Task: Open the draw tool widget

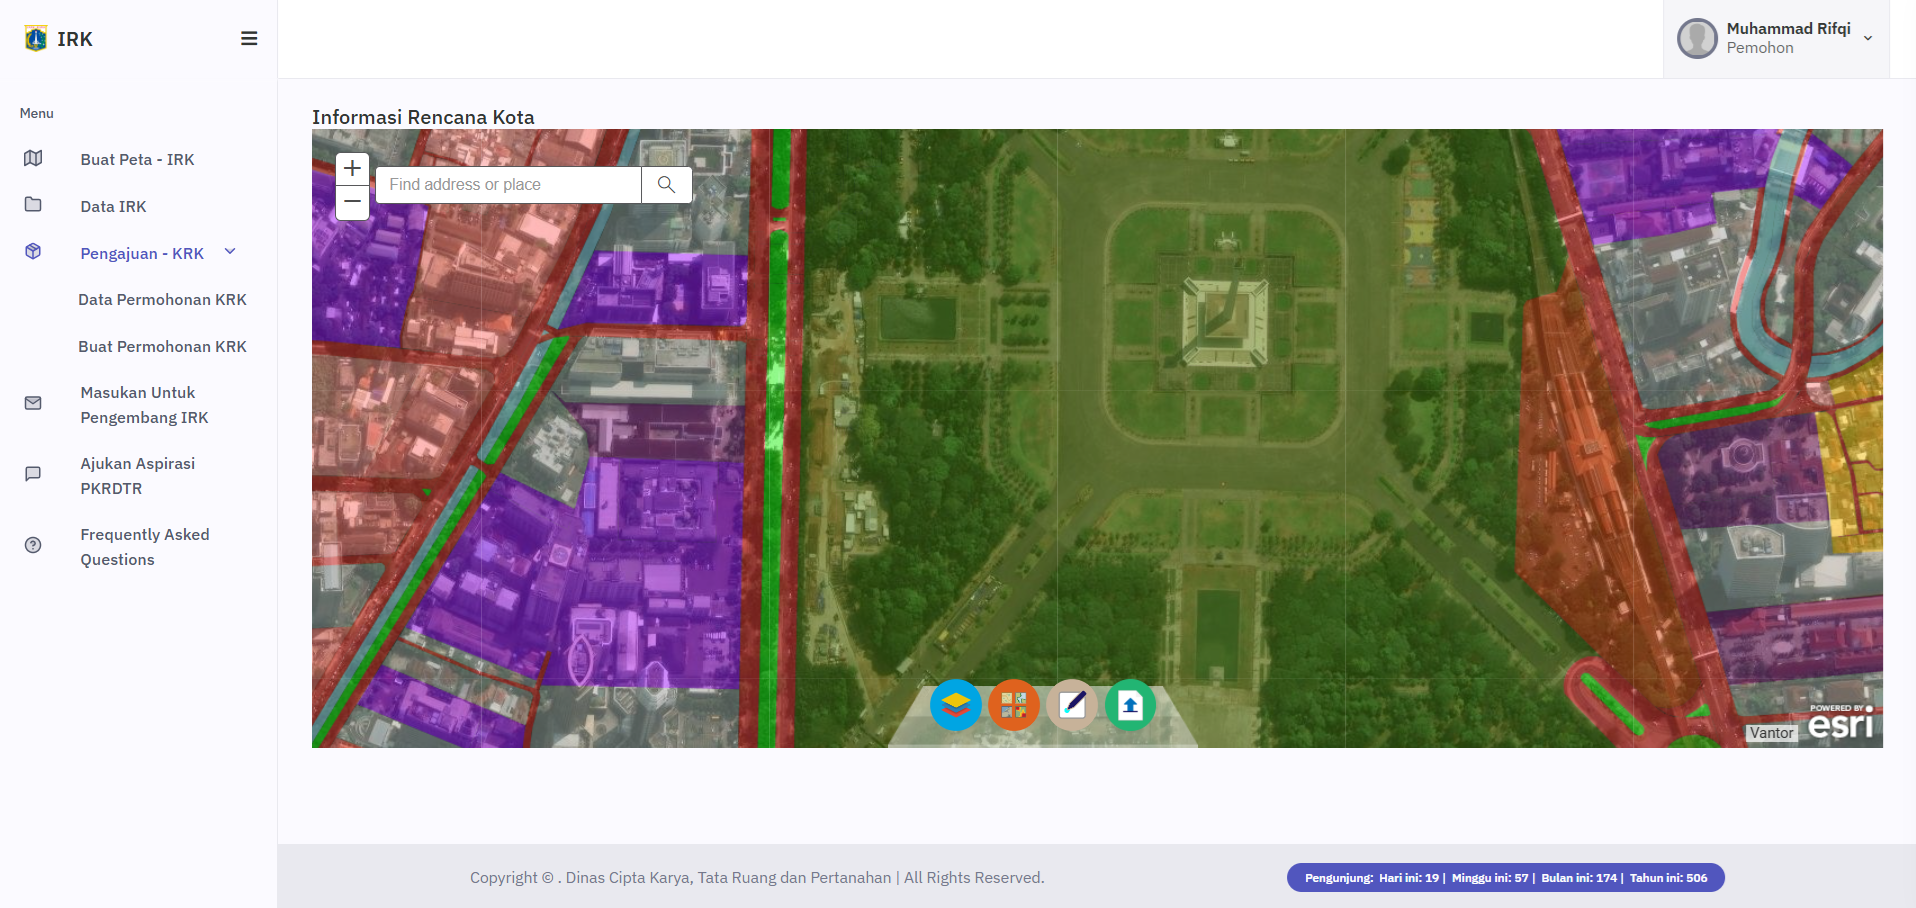Action: (x=1072, y=705)
